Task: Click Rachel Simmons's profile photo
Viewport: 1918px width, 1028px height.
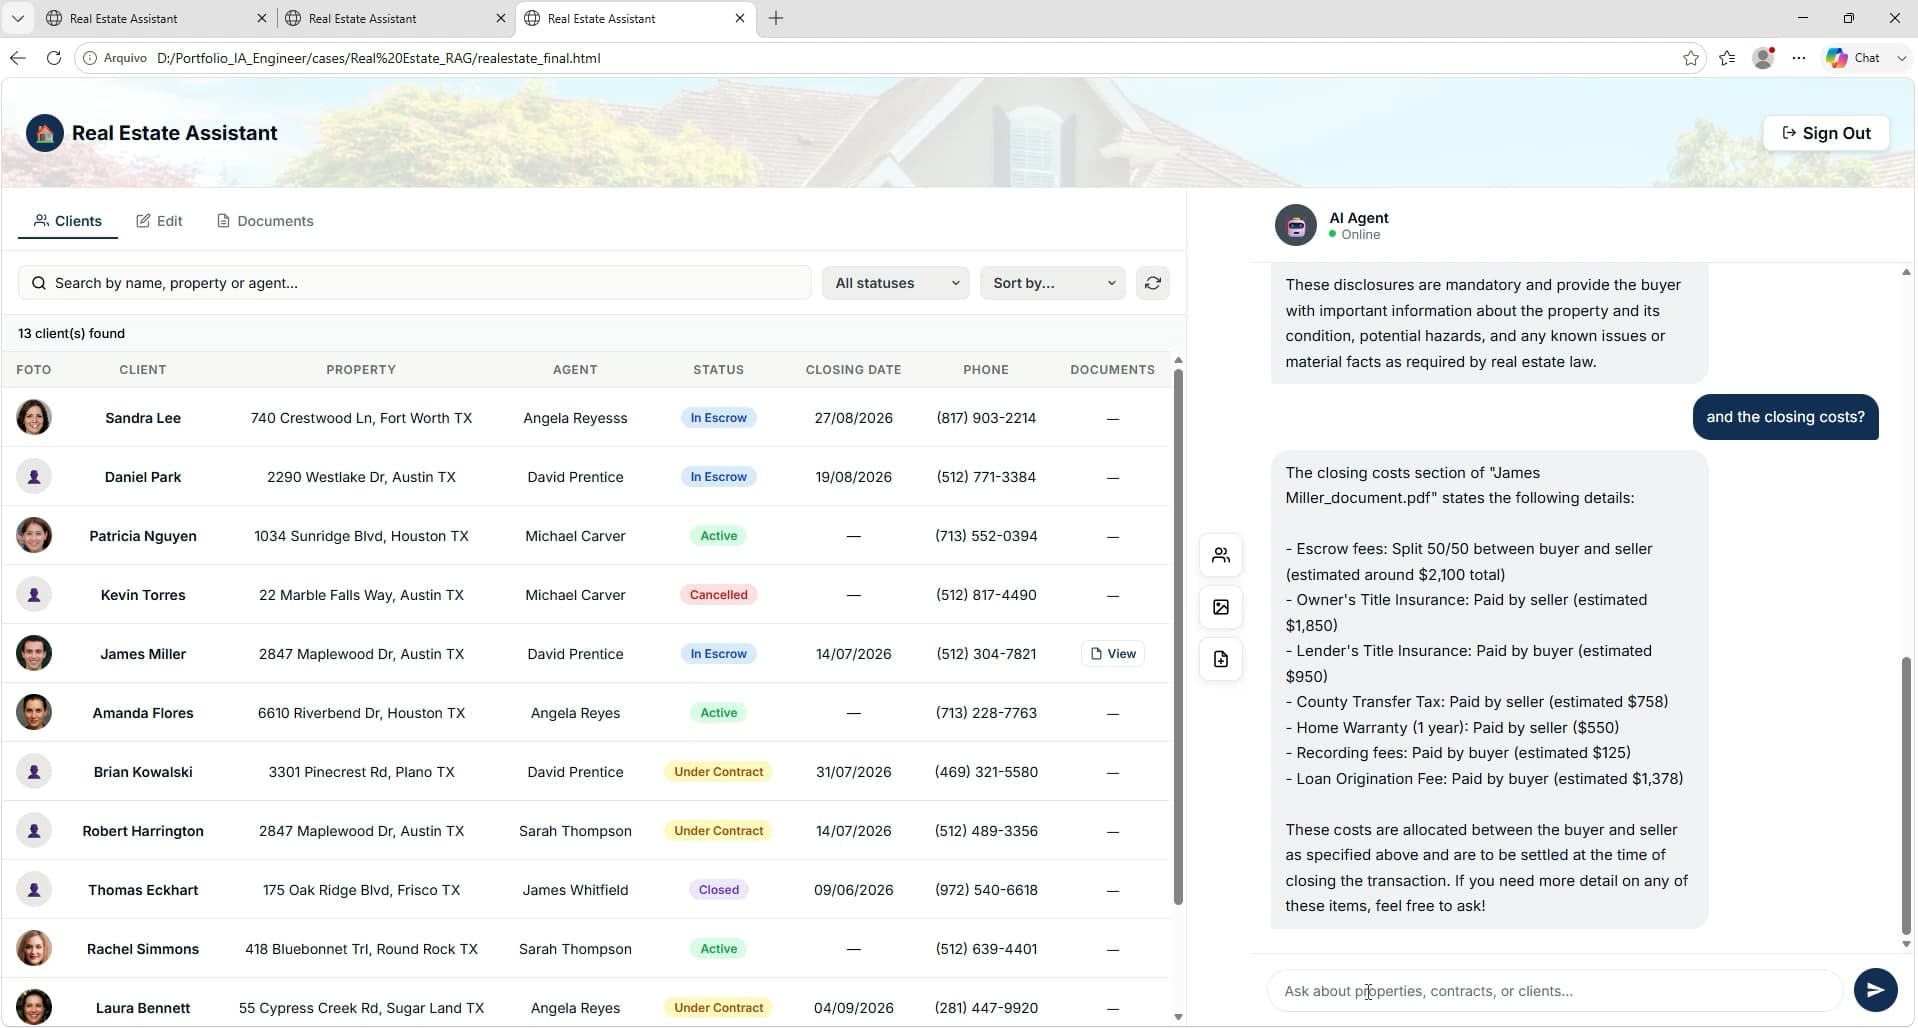Action: click(x=34, y=948)
